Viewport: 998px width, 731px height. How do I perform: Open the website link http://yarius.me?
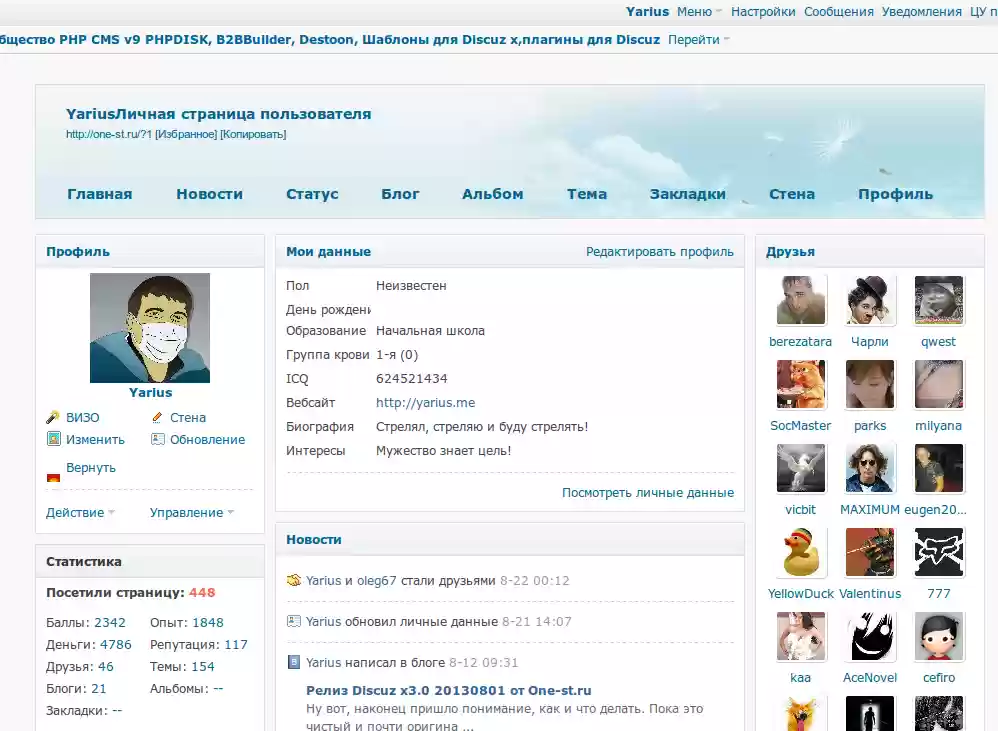click(425, 402)
